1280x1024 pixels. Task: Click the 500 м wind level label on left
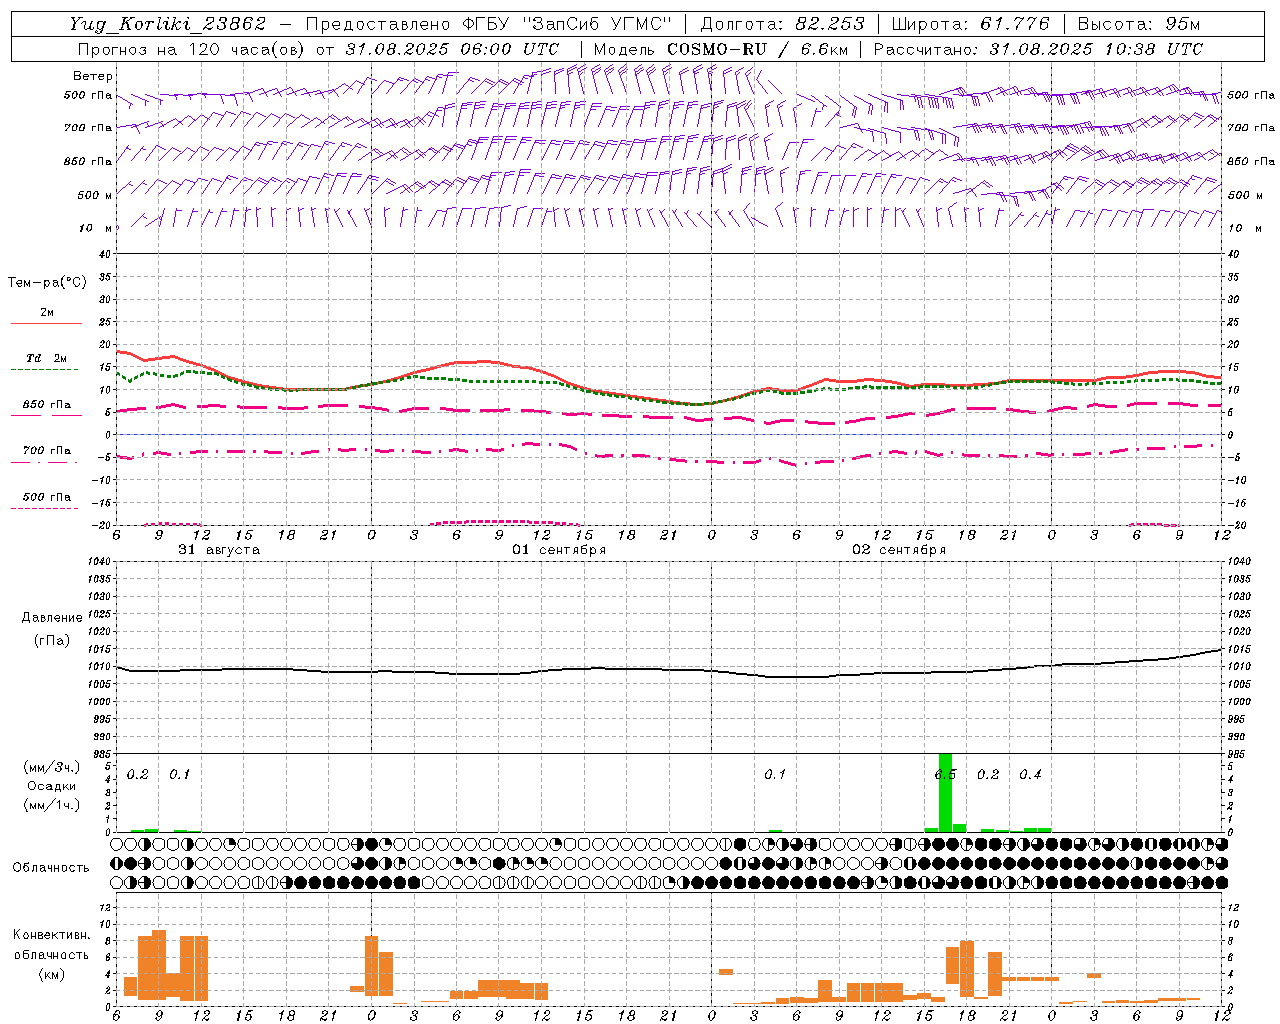point(95,195)
